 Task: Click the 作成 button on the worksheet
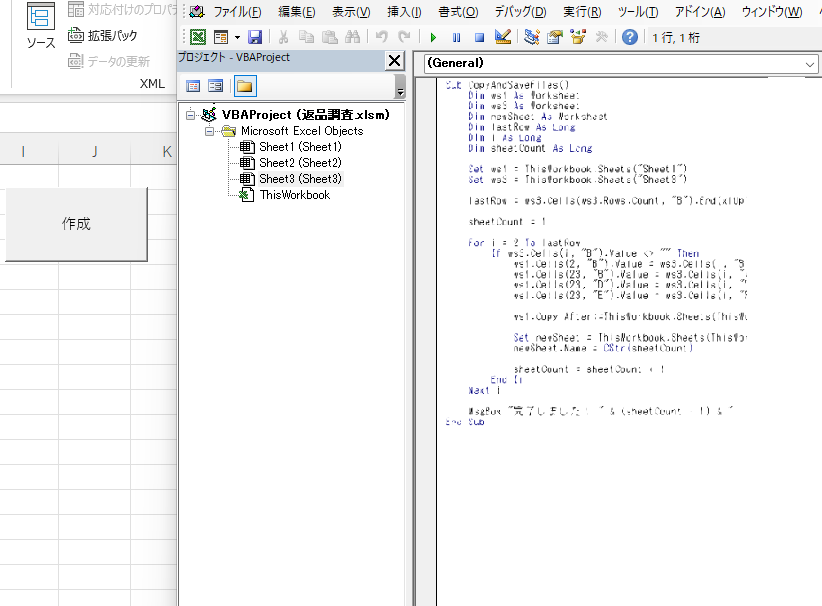point(76,224)
